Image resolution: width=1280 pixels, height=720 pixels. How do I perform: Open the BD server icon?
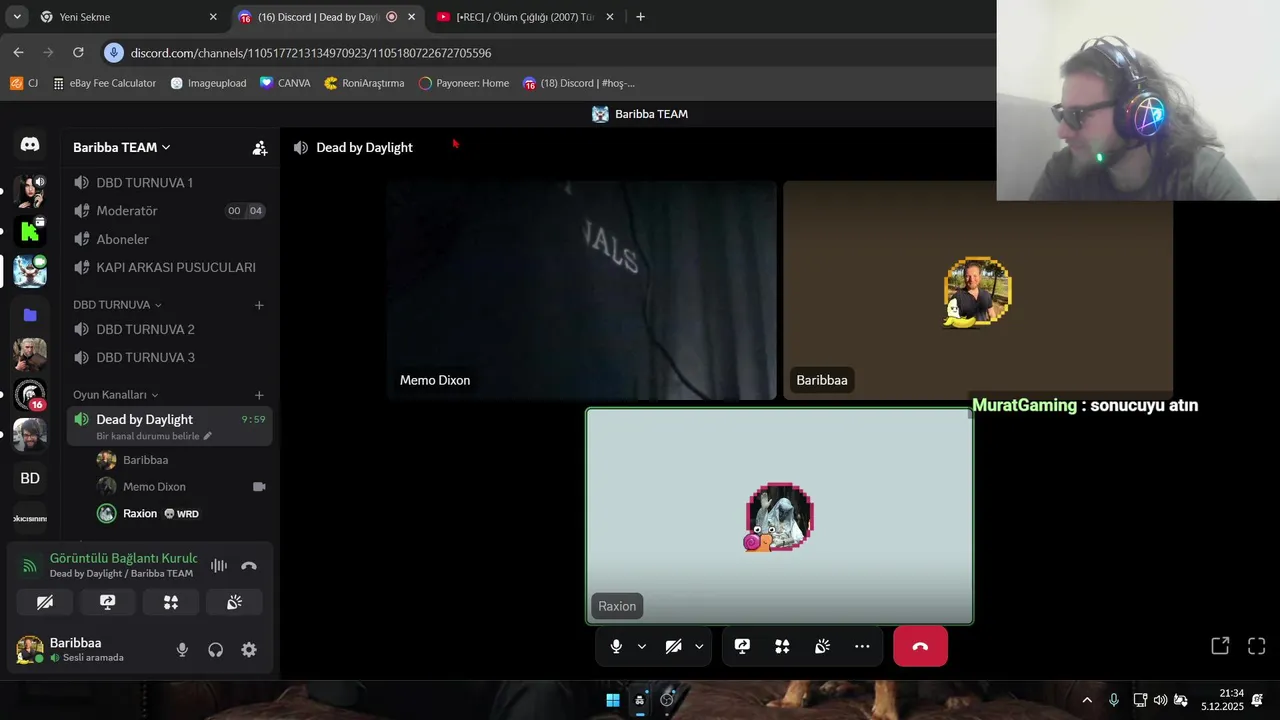(x=30, y=478)
